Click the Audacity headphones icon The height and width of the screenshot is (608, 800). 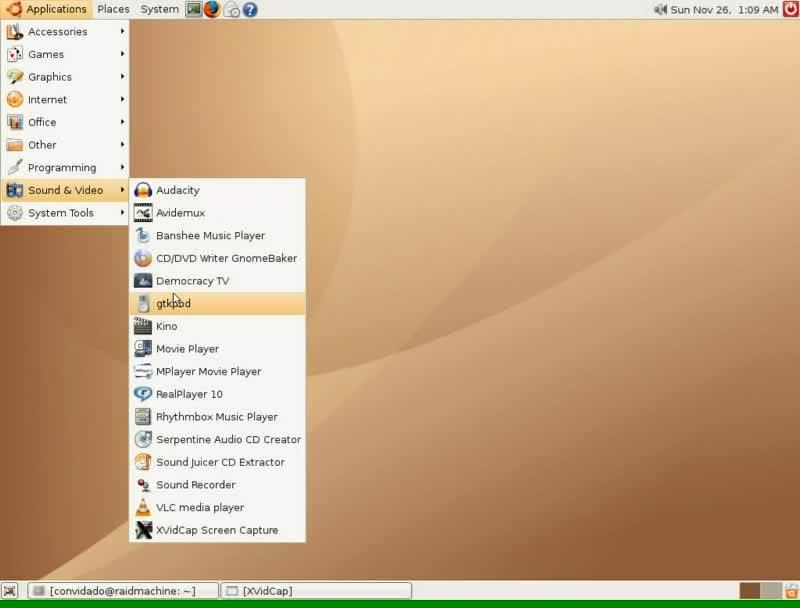143,190
